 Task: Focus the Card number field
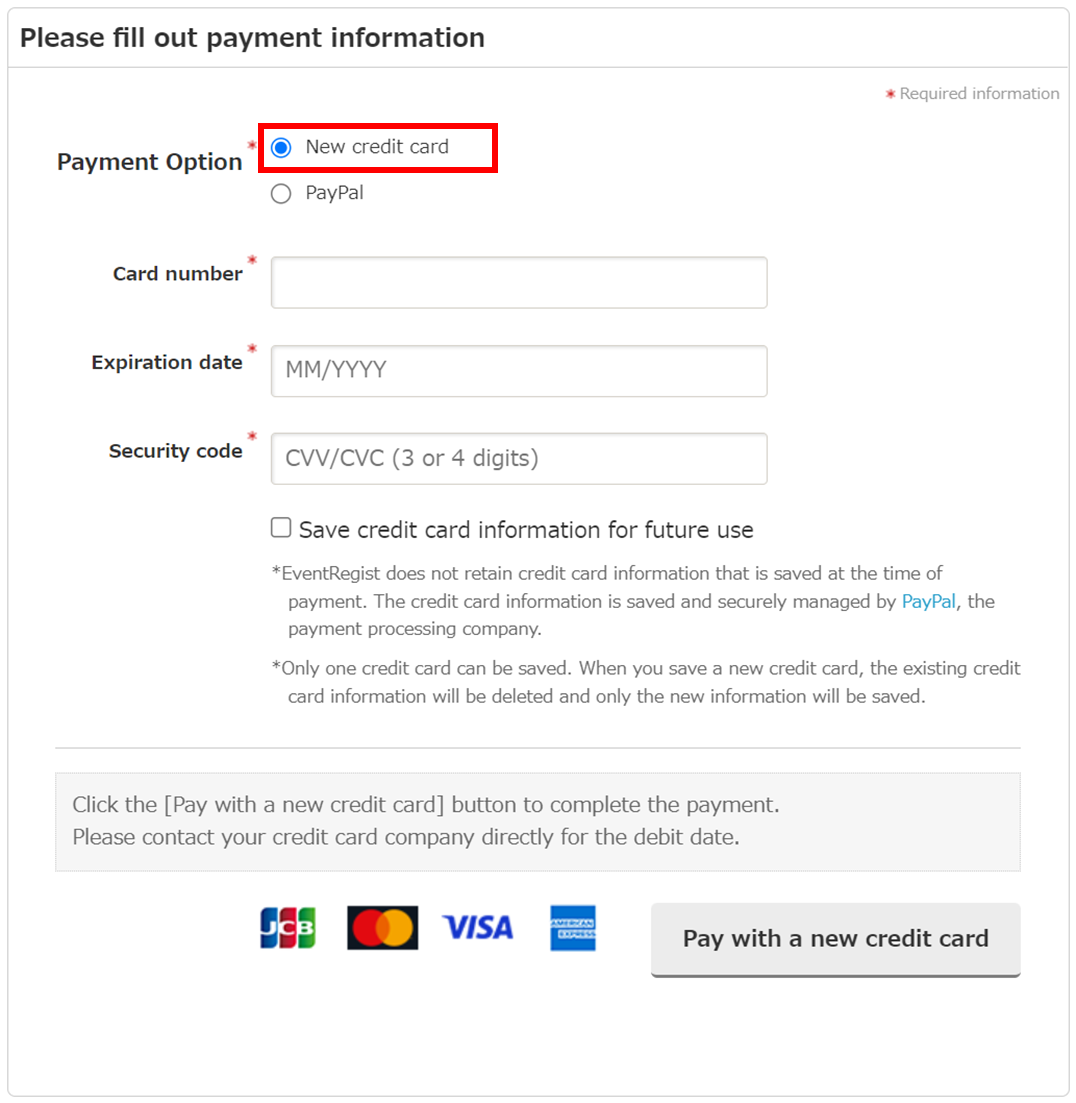(519, 282)
